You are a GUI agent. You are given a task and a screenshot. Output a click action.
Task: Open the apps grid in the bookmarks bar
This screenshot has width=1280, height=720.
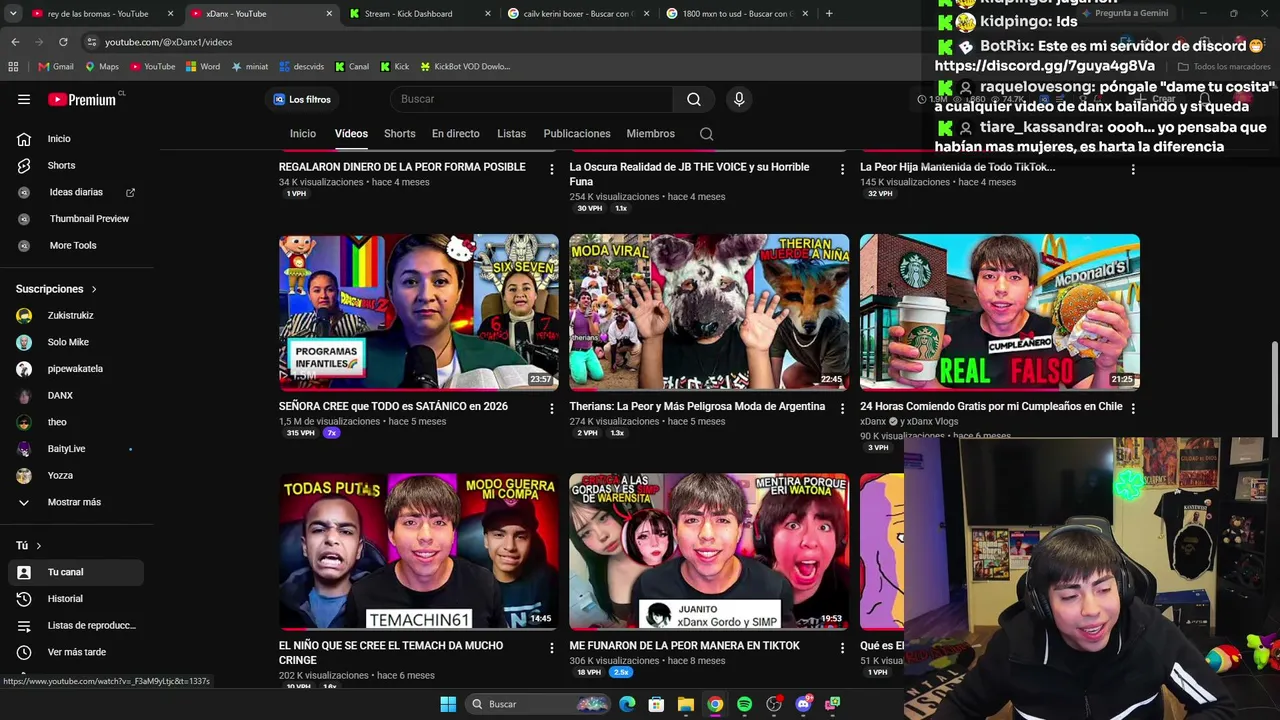13,67
